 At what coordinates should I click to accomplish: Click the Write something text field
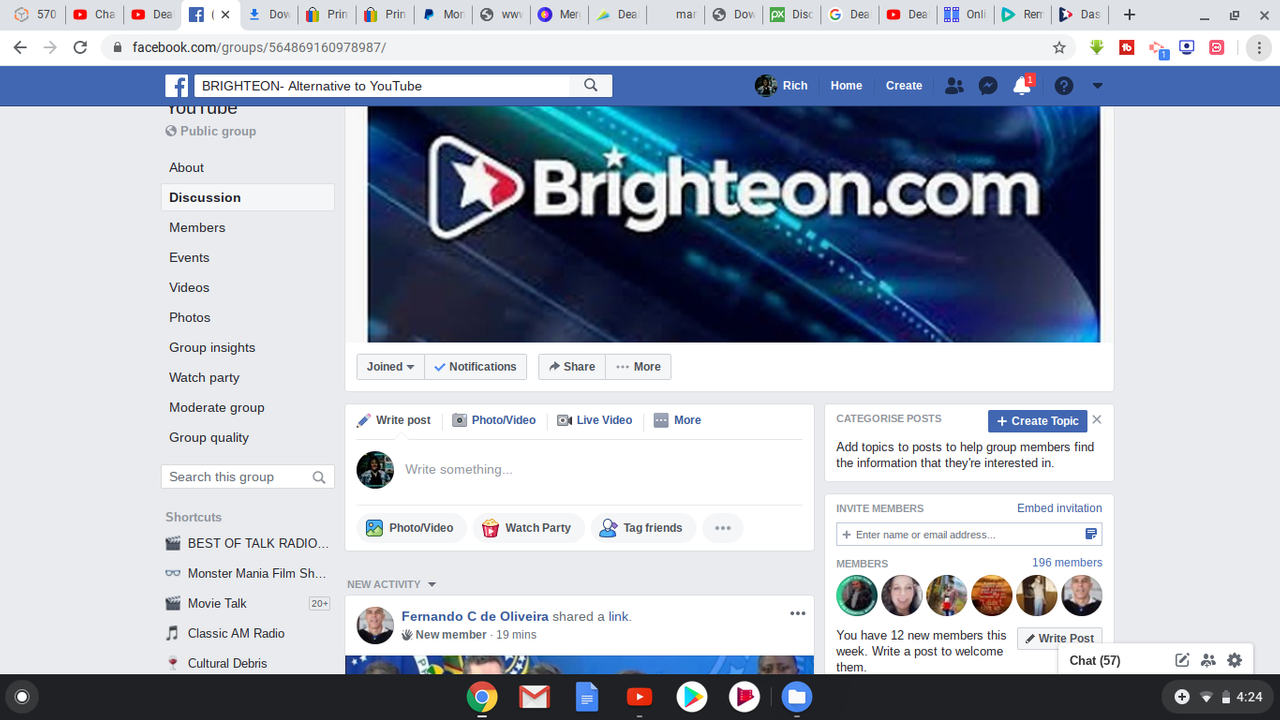(x=600, y=469)
